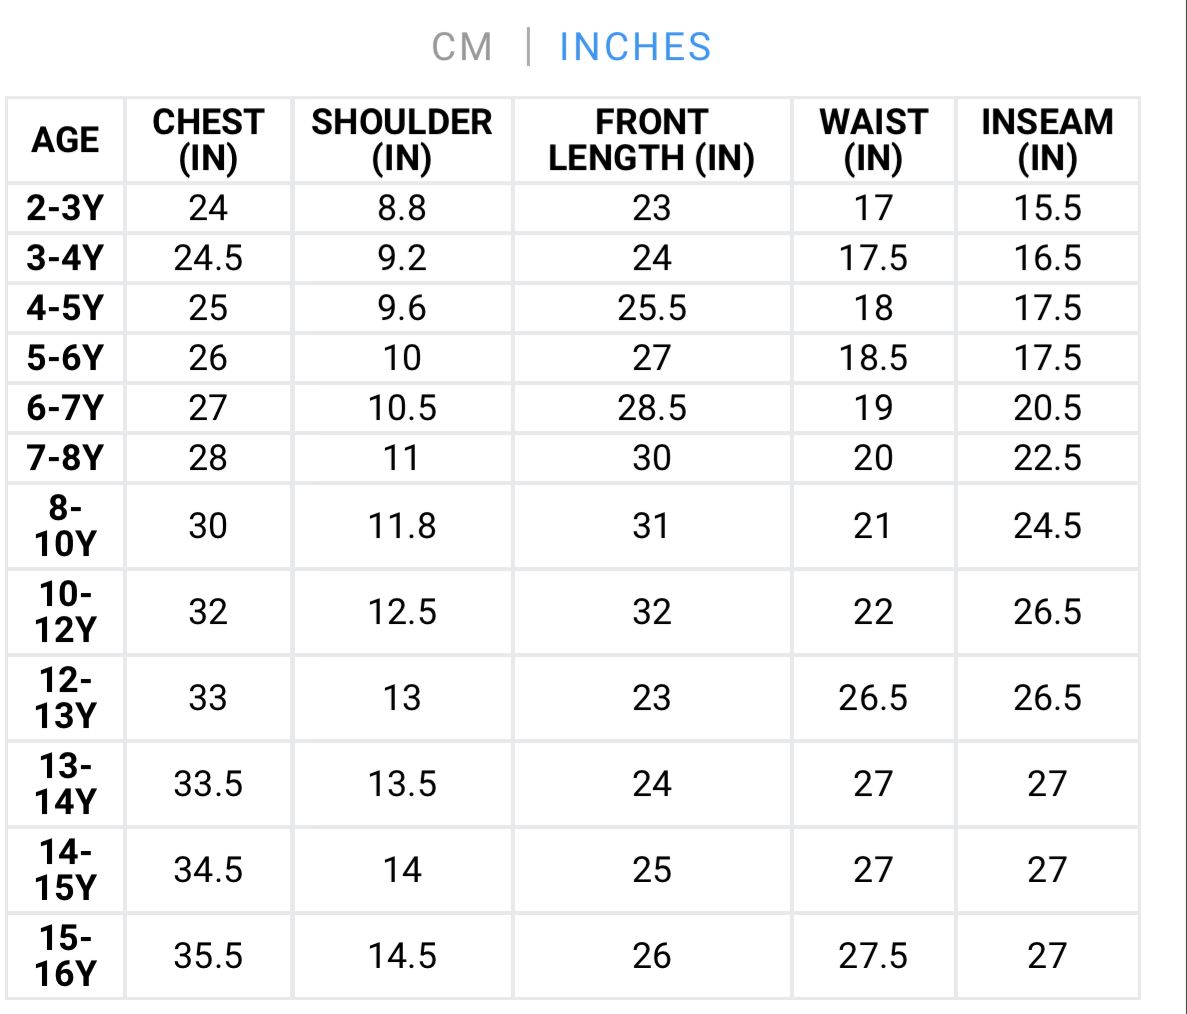The height and width of the screenshot is (1014, 1187).
Task: Click inseam value 20.5 for 6-7Y
Action: [1047, 408]
